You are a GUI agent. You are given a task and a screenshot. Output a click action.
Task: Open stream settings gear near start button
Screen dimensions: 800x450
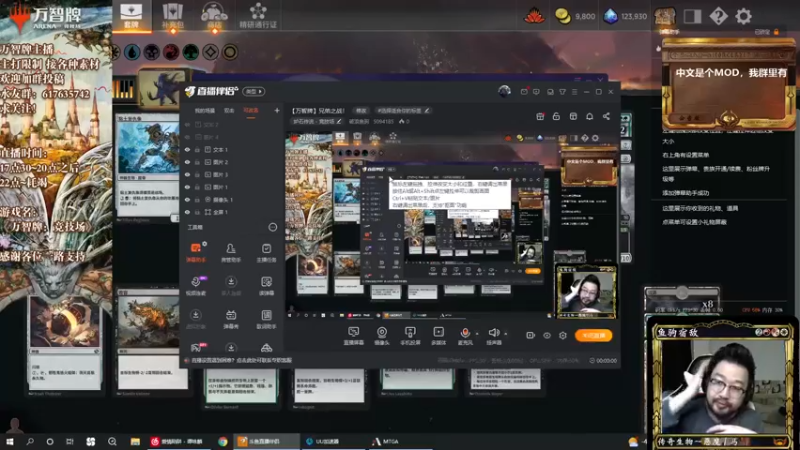pos(563,335)
